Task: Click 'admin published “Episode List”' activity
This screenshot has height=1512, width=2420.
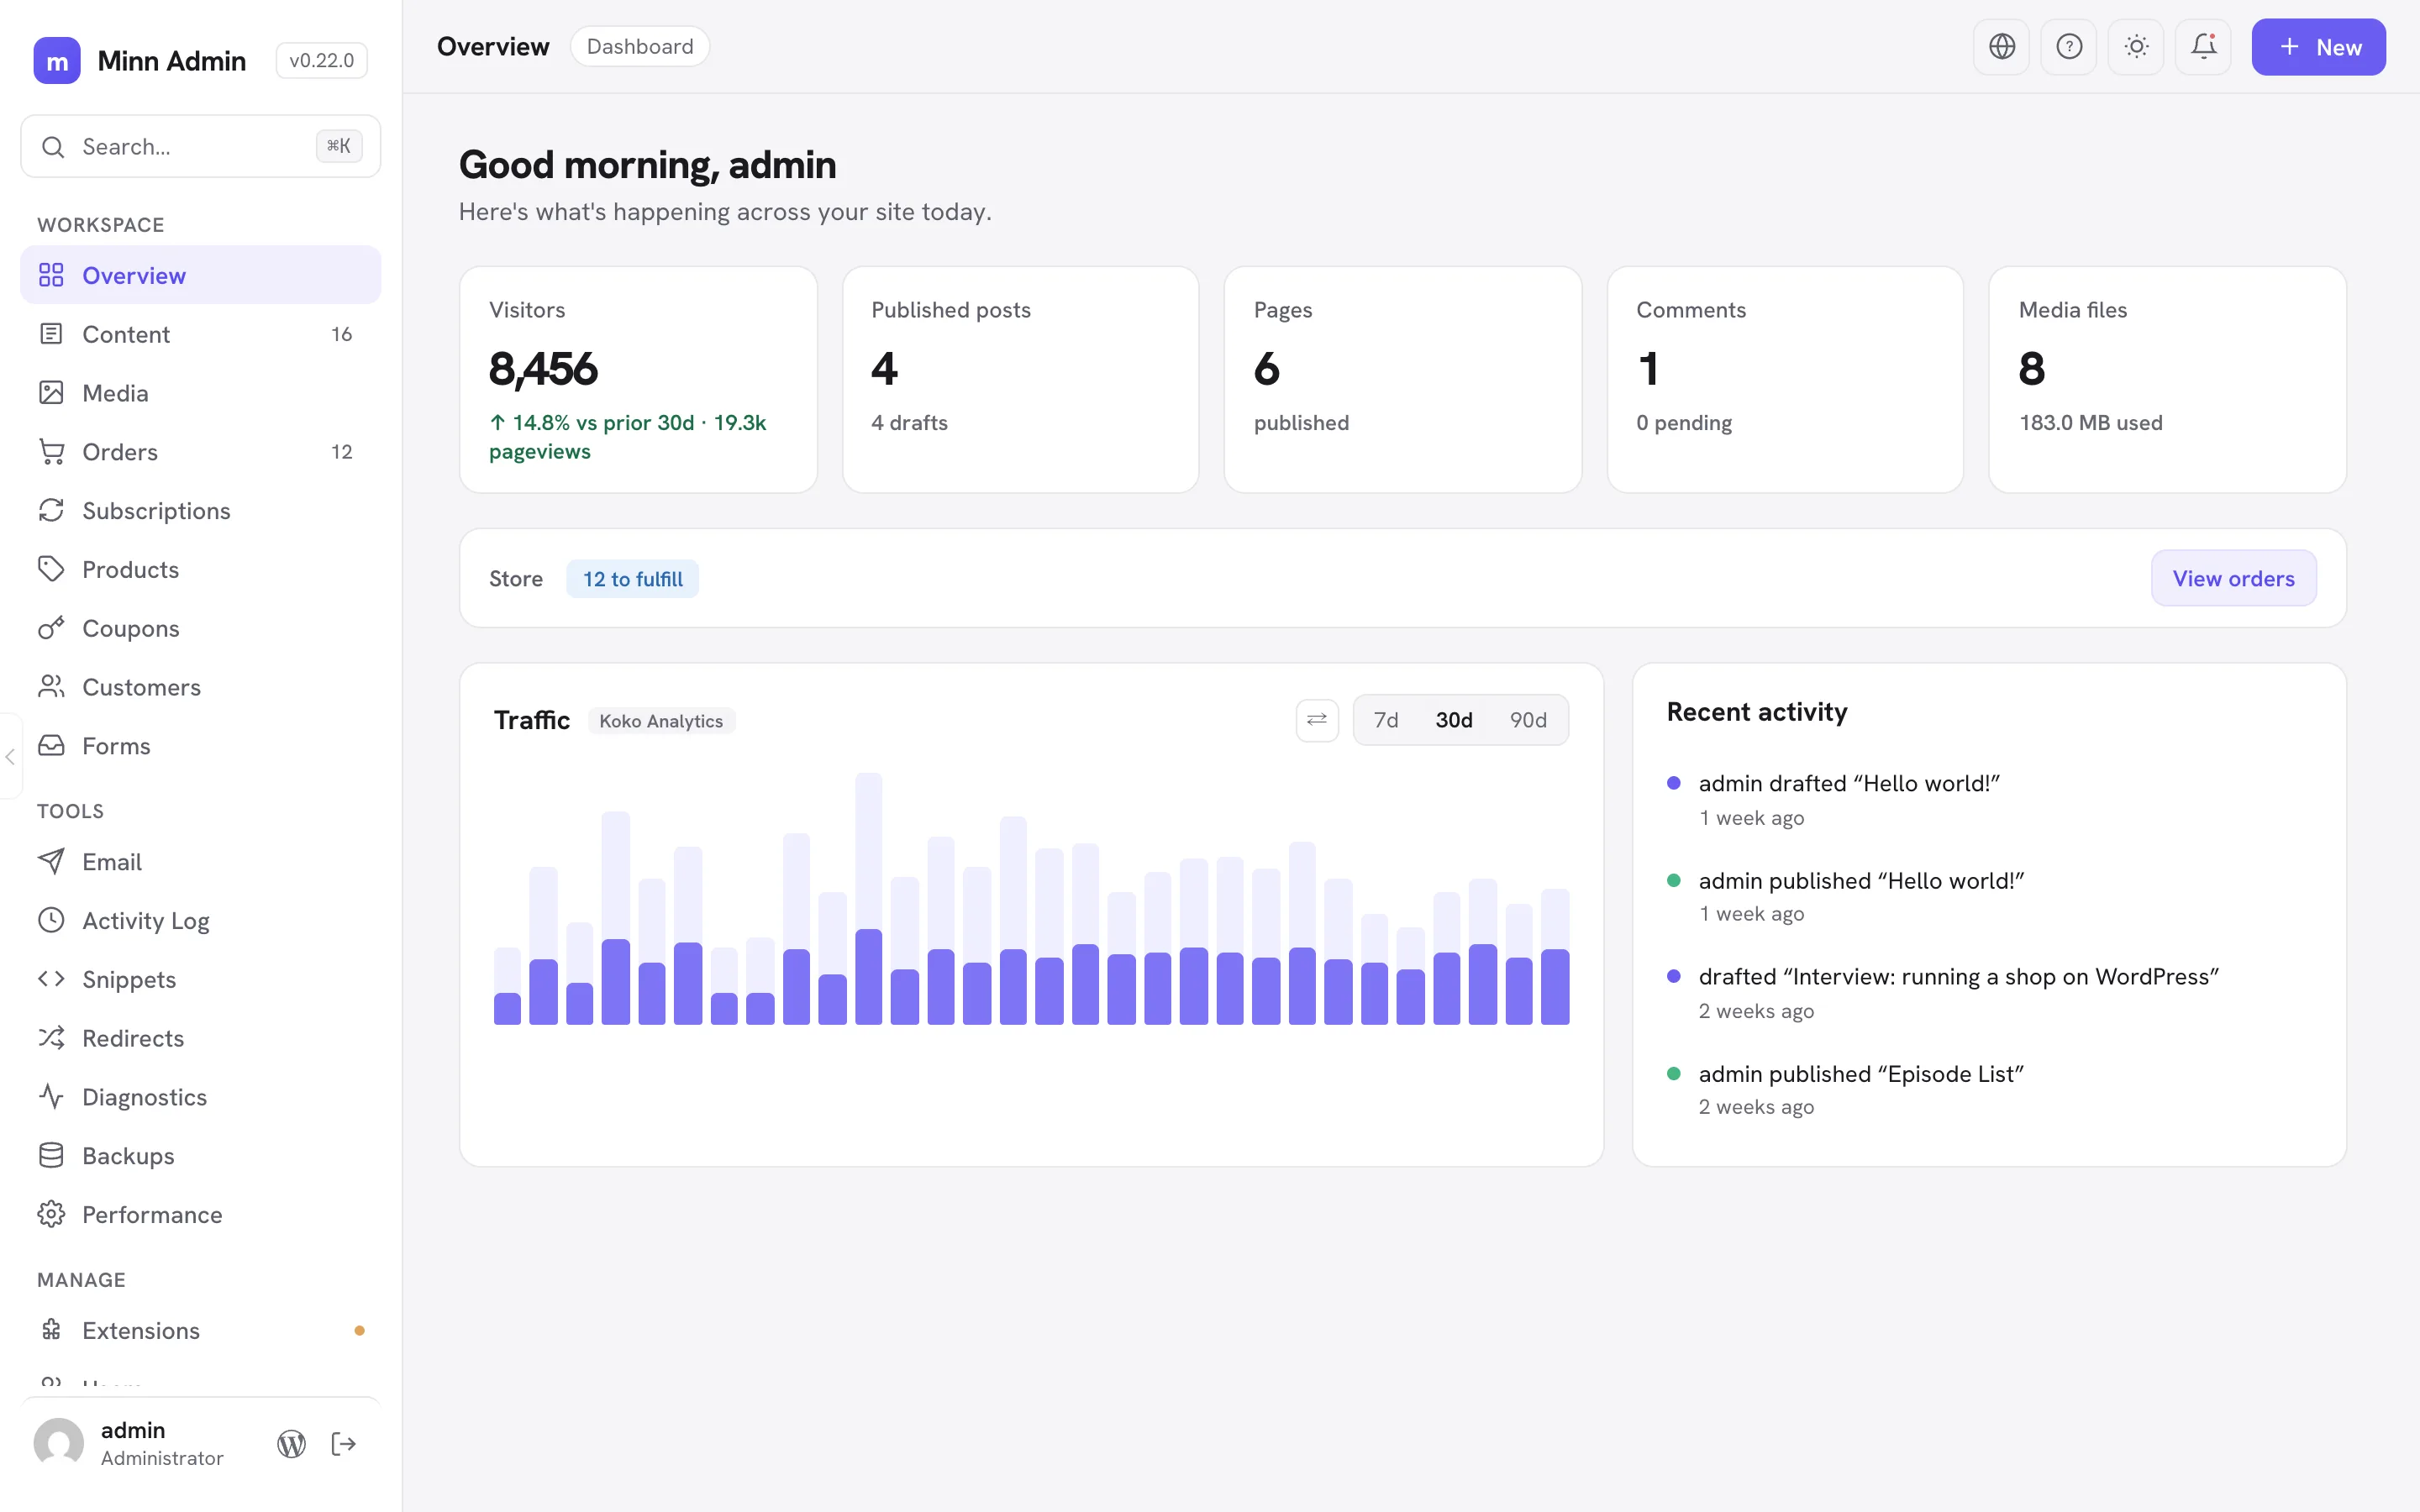Action: [1861, 1075]
